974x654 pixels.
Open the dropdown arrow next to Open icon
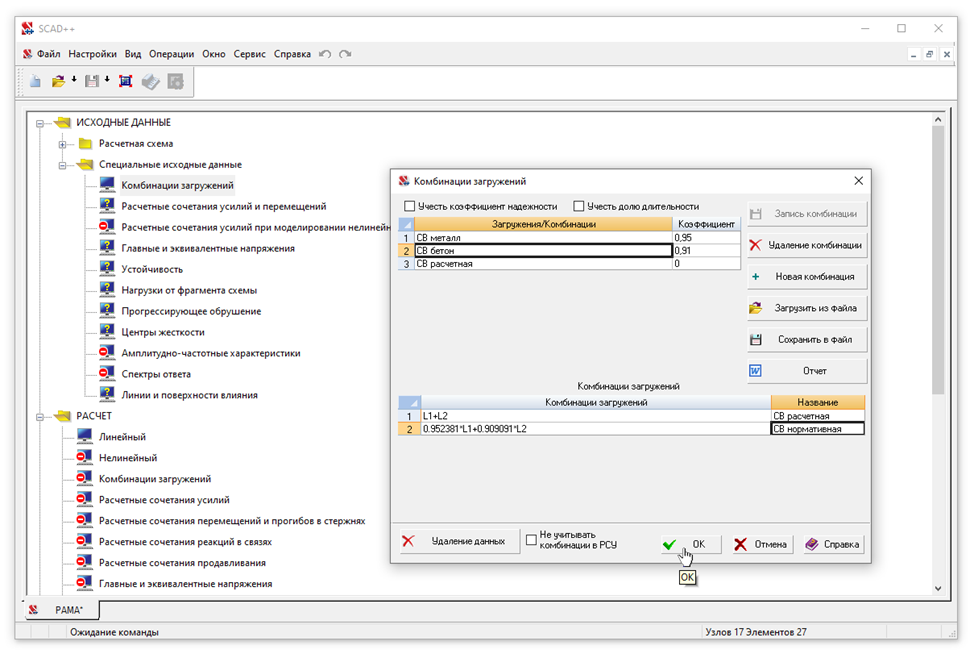coord(74,80)
